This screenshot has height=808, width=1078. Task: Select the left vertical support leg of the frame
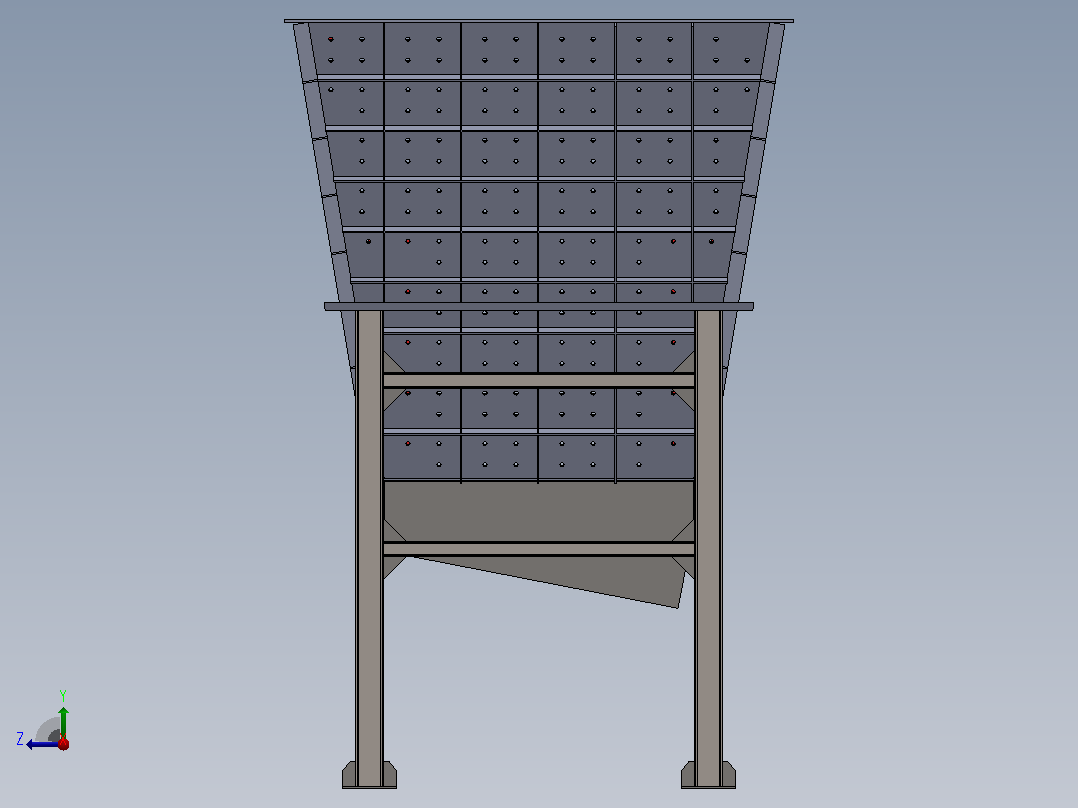370,548
